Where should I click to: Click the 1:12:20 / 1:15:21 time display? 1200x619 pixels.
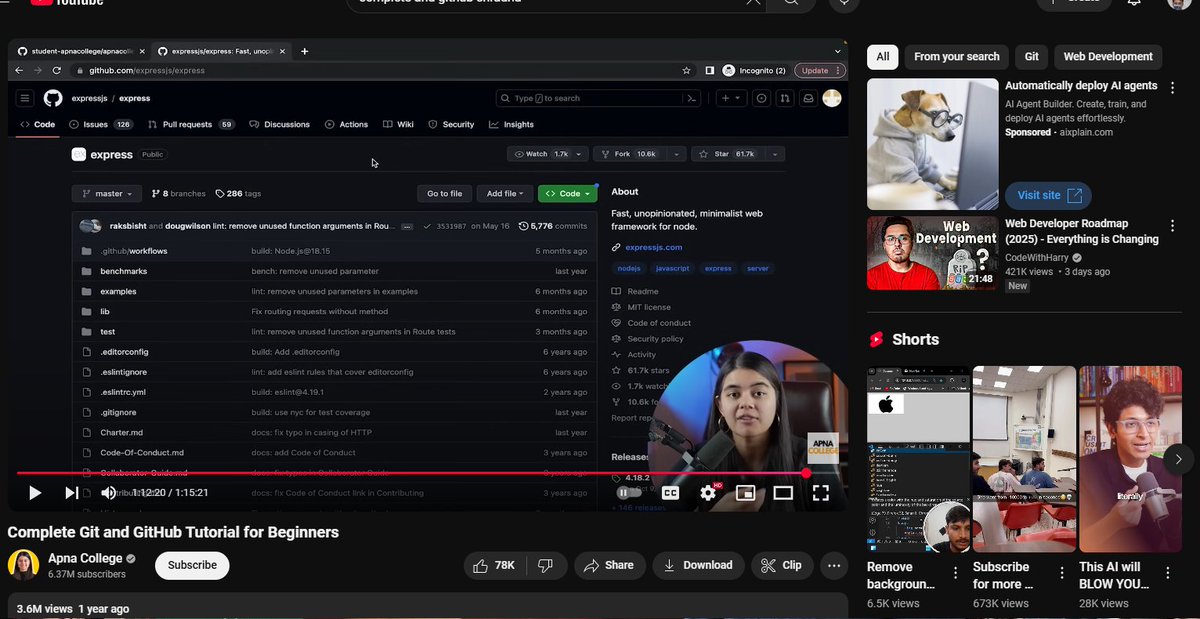click(x=170, y=493)
